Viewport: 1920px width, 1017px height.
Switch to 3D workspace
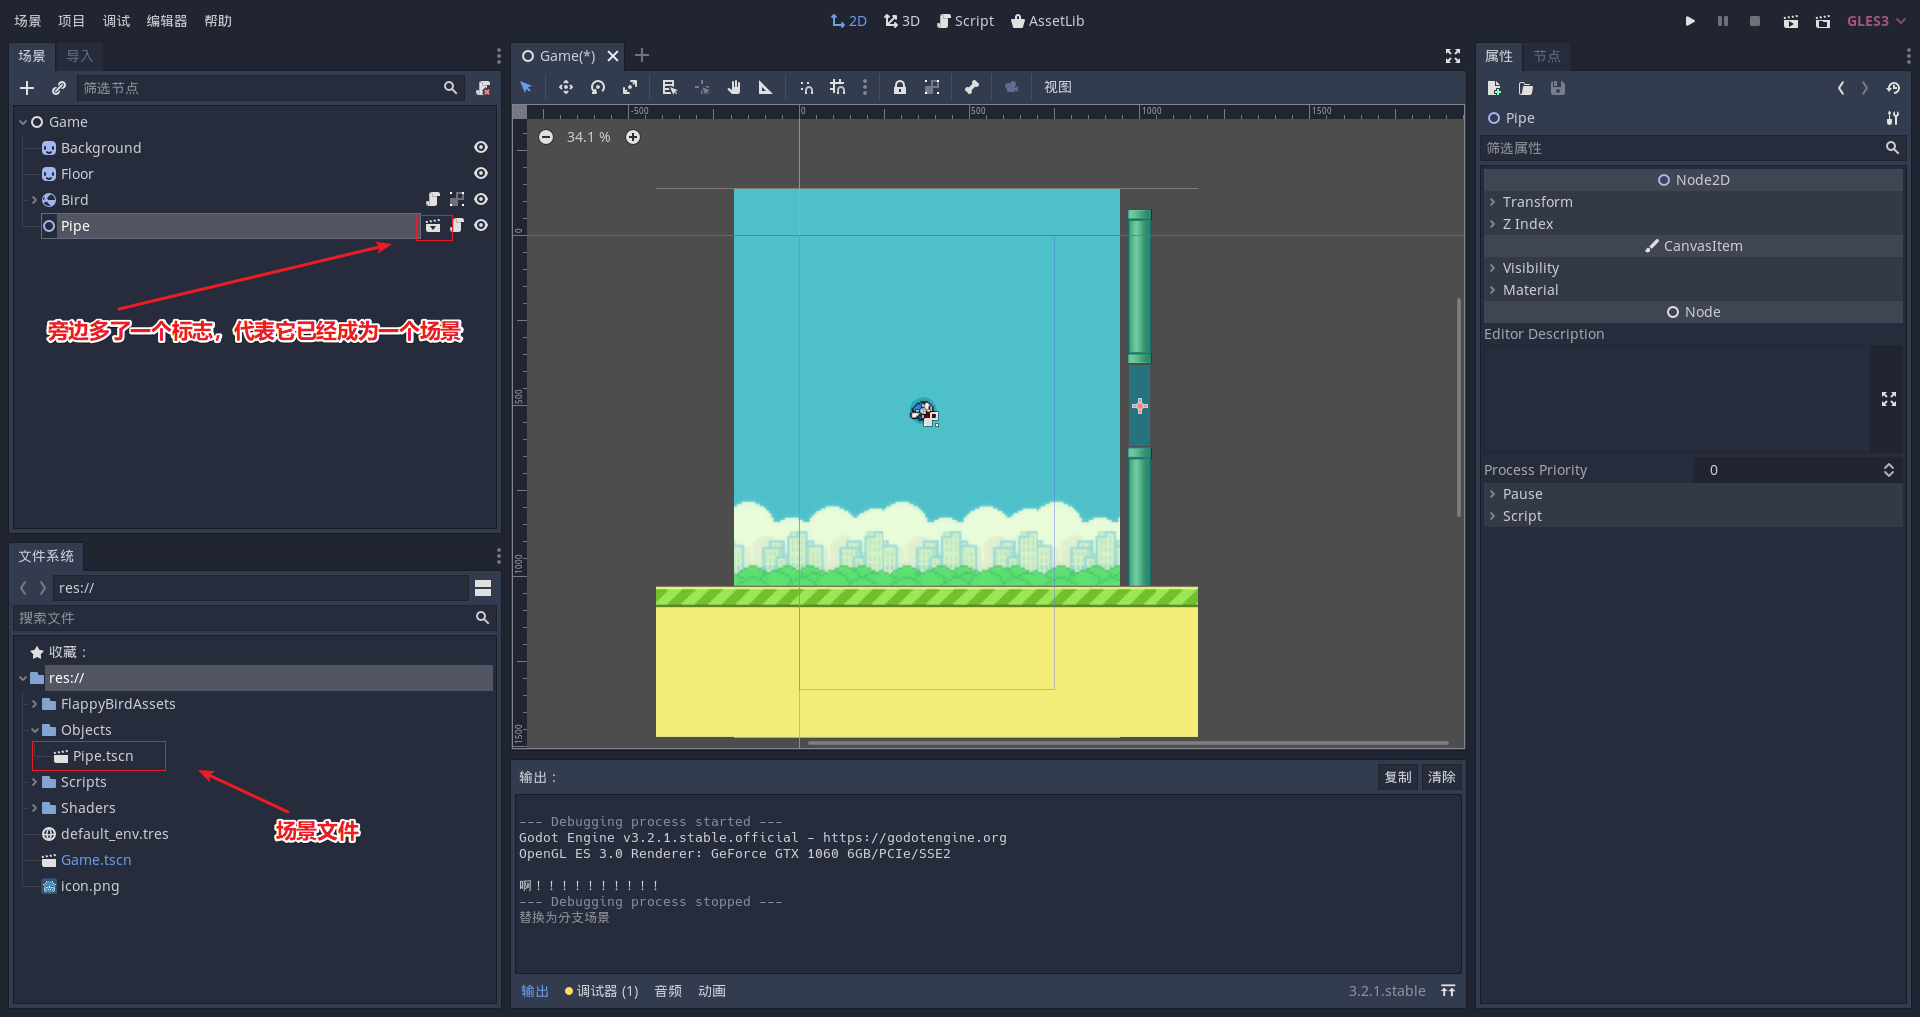(902, 21)
